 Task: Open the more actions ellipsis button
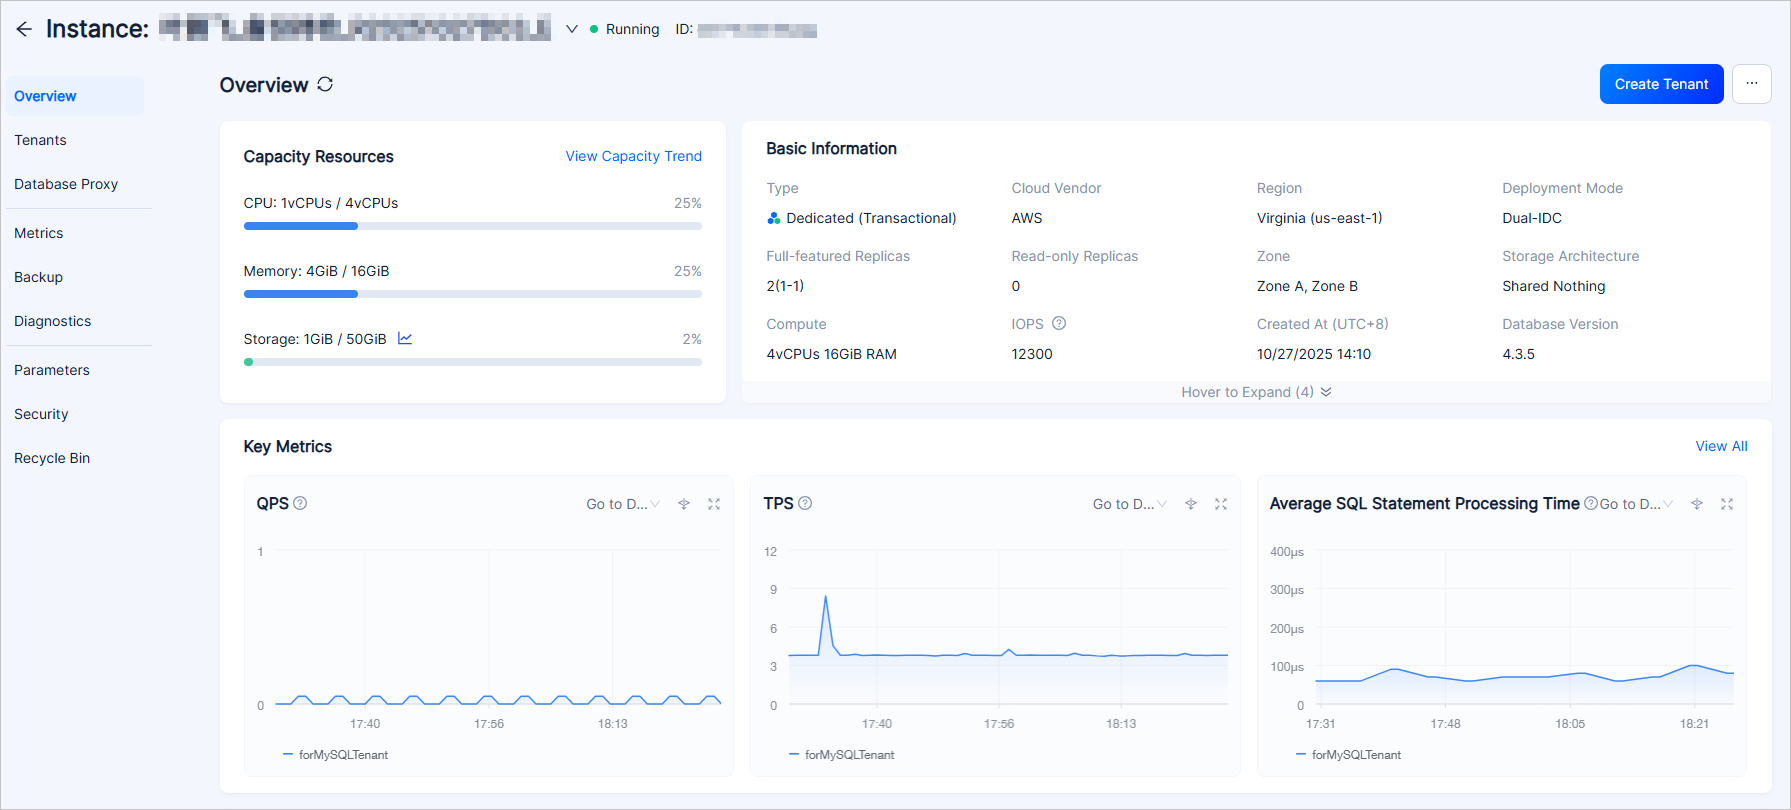(1752, 84)
